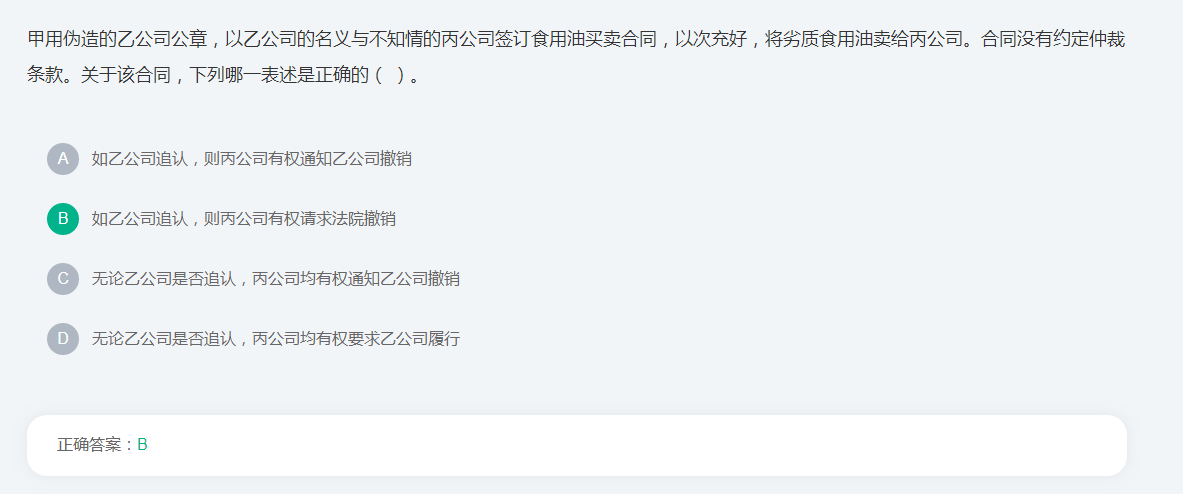Choose answer text ending with '均有权要求乙公司履行'
The image size is (1183, 494).
(275, 339)
